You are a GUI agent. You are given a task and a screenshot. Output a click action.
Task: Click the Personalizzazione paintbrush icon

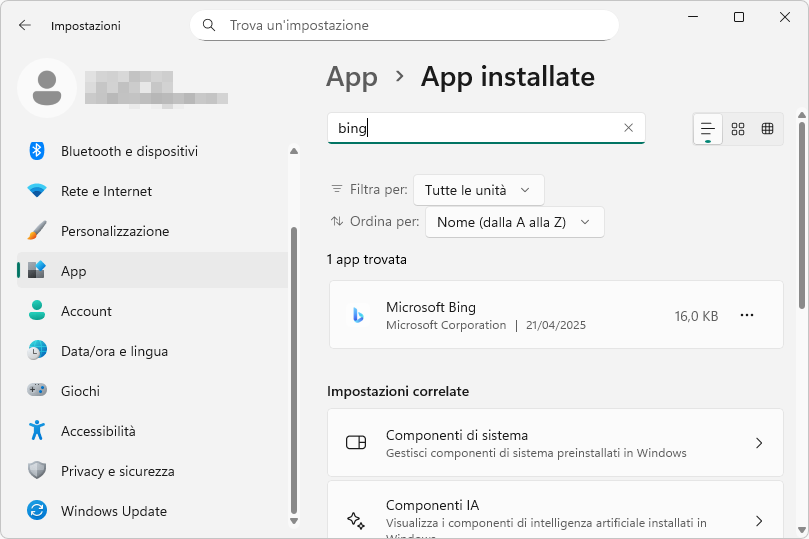click(37, 231)
